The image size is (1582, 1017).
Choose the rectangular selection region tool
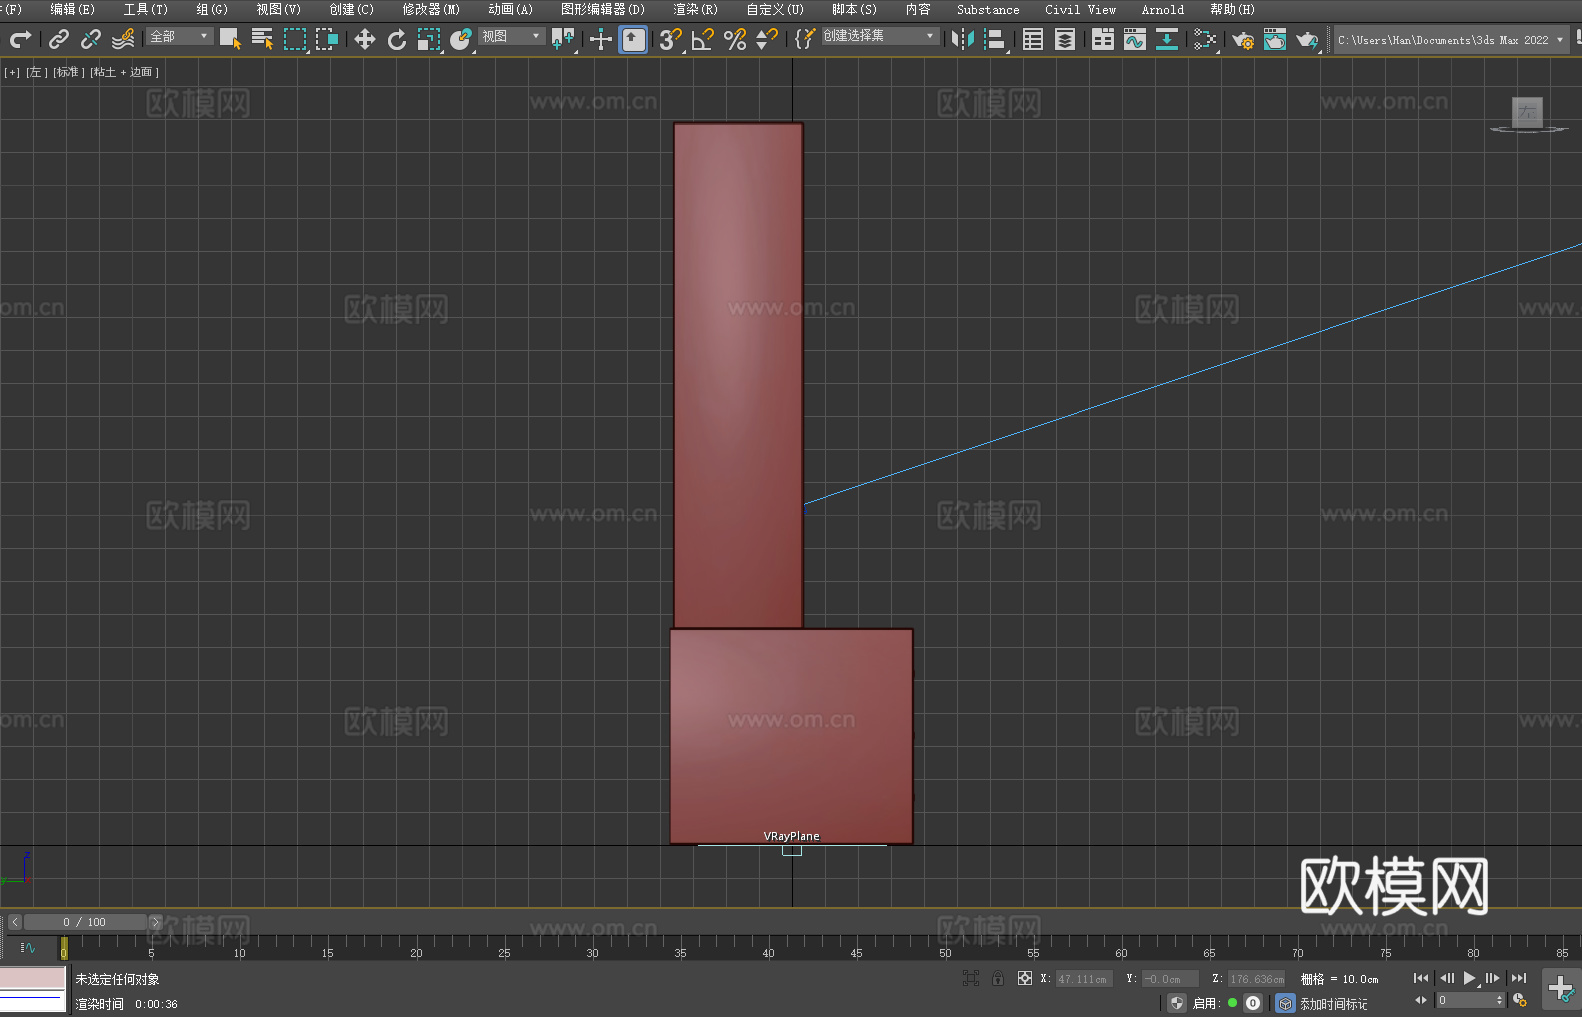tap(295, 39)
